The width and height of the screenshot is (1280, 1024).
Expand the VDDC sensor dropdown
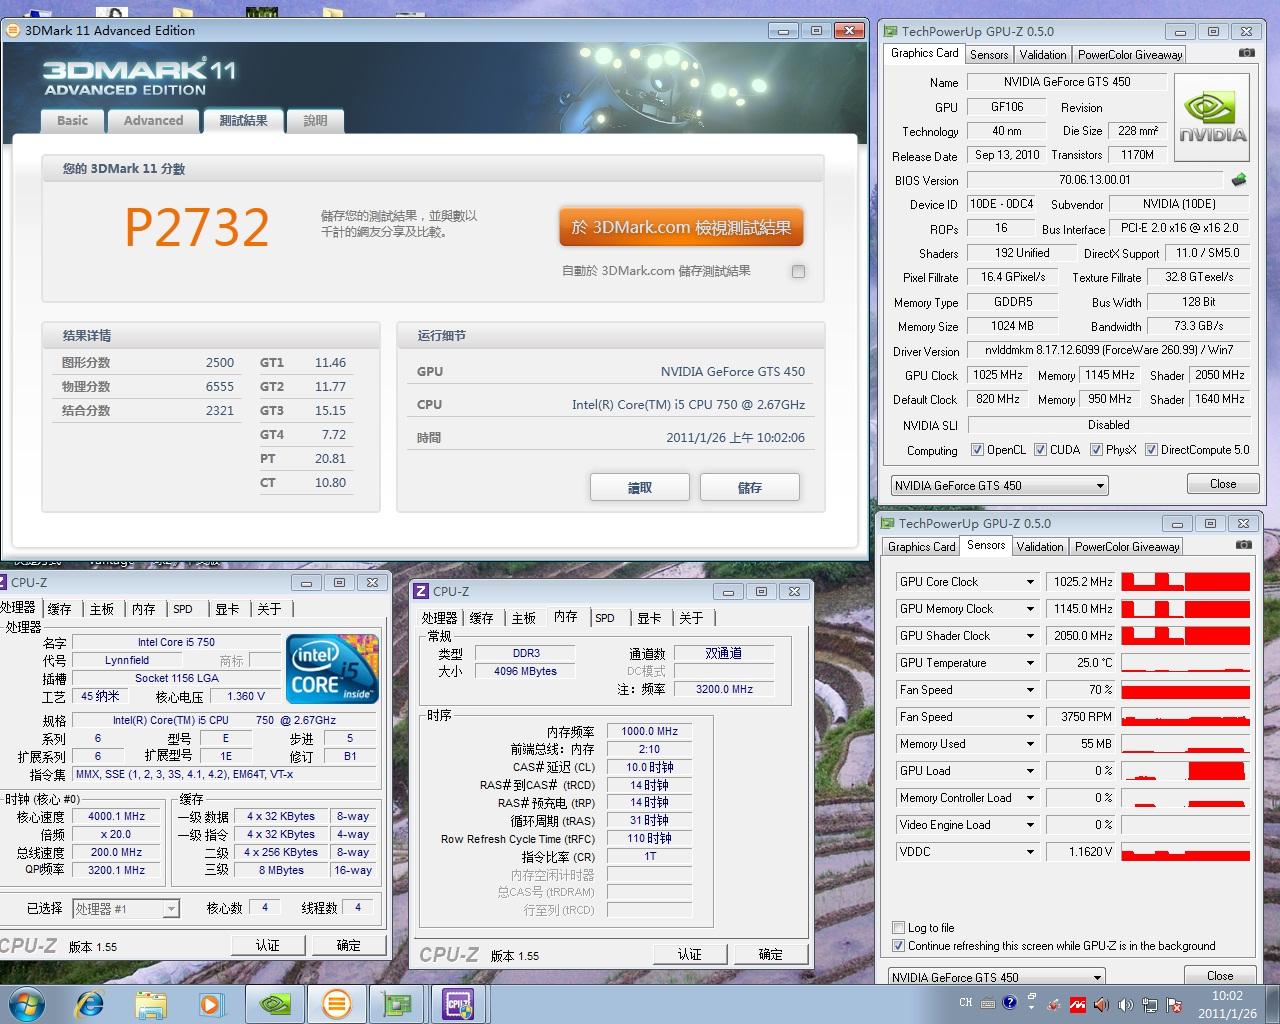(1030, 852)
